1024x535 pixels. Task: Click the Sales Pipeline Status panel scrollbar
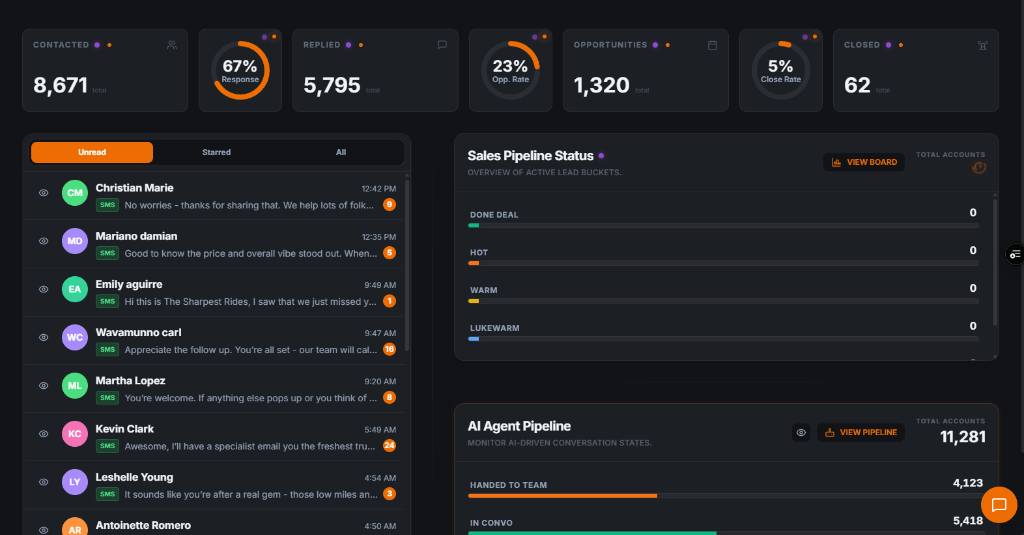point(994,260)
